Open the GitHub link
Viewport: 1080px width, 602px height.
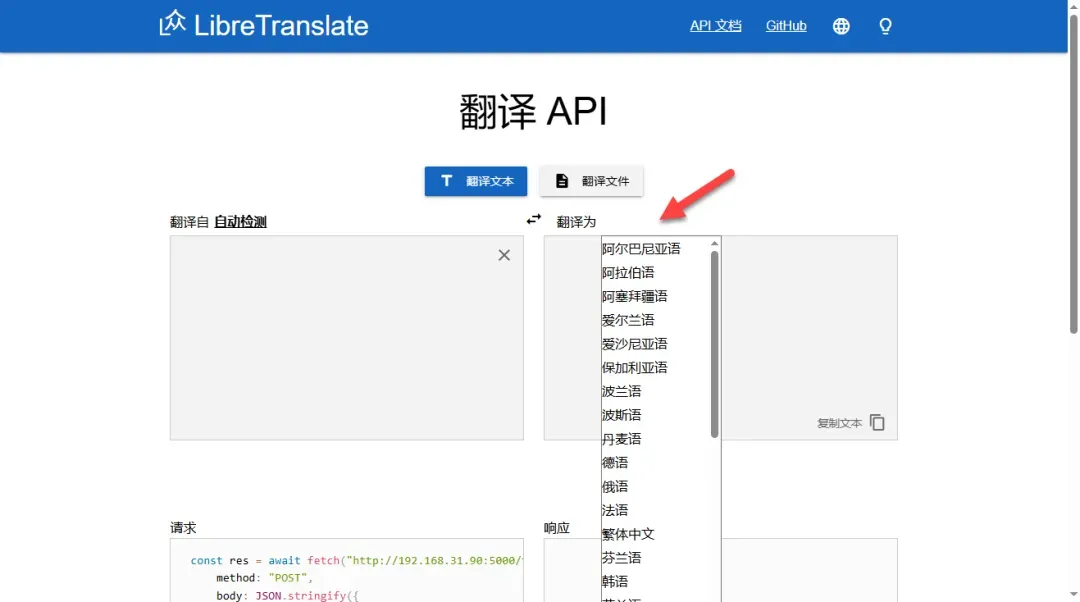tap(786, 26)
